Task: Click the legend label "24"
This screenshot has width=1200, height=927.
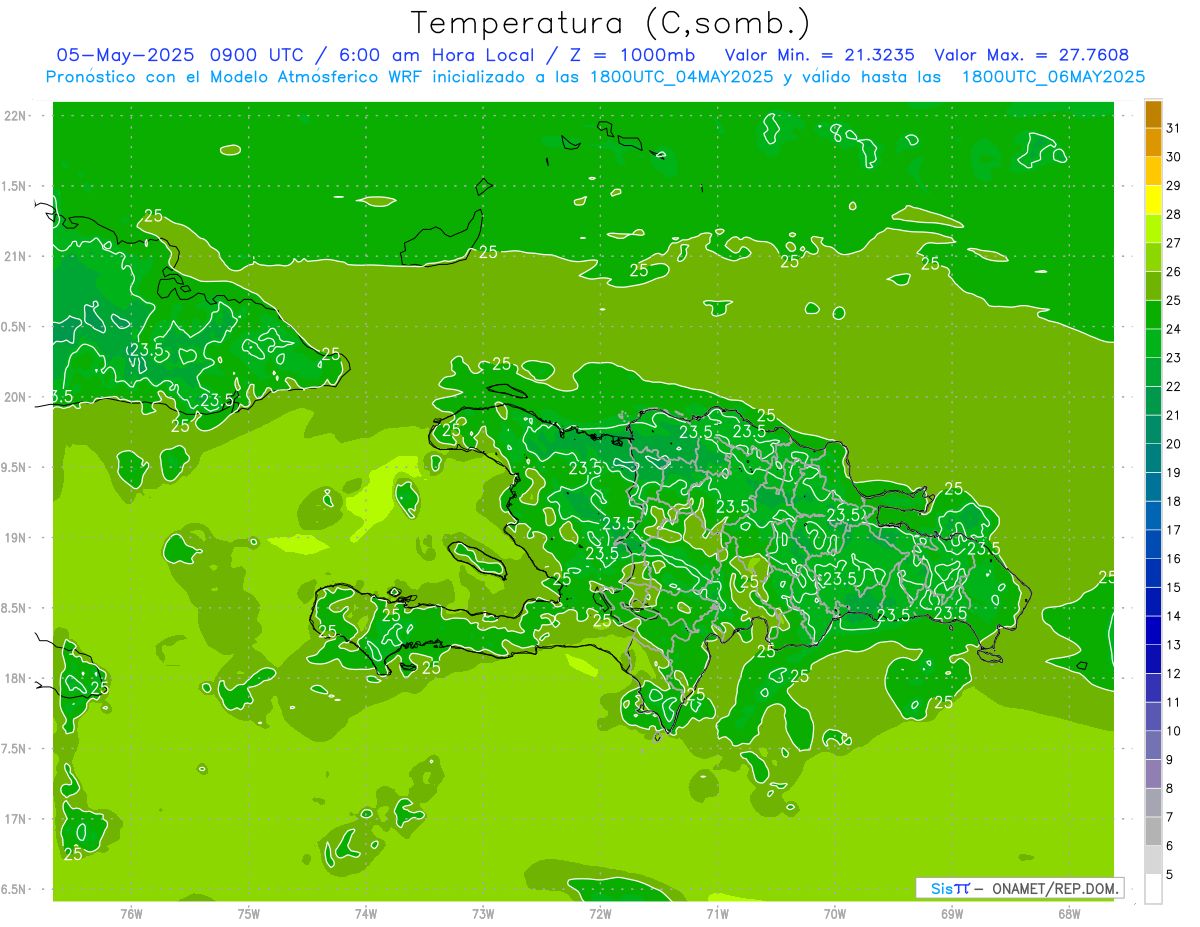Action: click(1173, 329)
